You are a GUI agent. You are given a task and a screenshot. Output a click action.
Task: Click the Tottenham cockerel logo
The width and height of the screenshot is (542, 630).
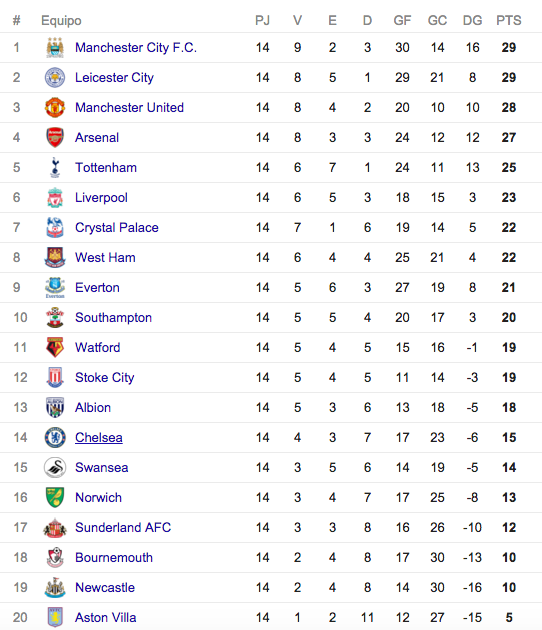coord(55,168)
